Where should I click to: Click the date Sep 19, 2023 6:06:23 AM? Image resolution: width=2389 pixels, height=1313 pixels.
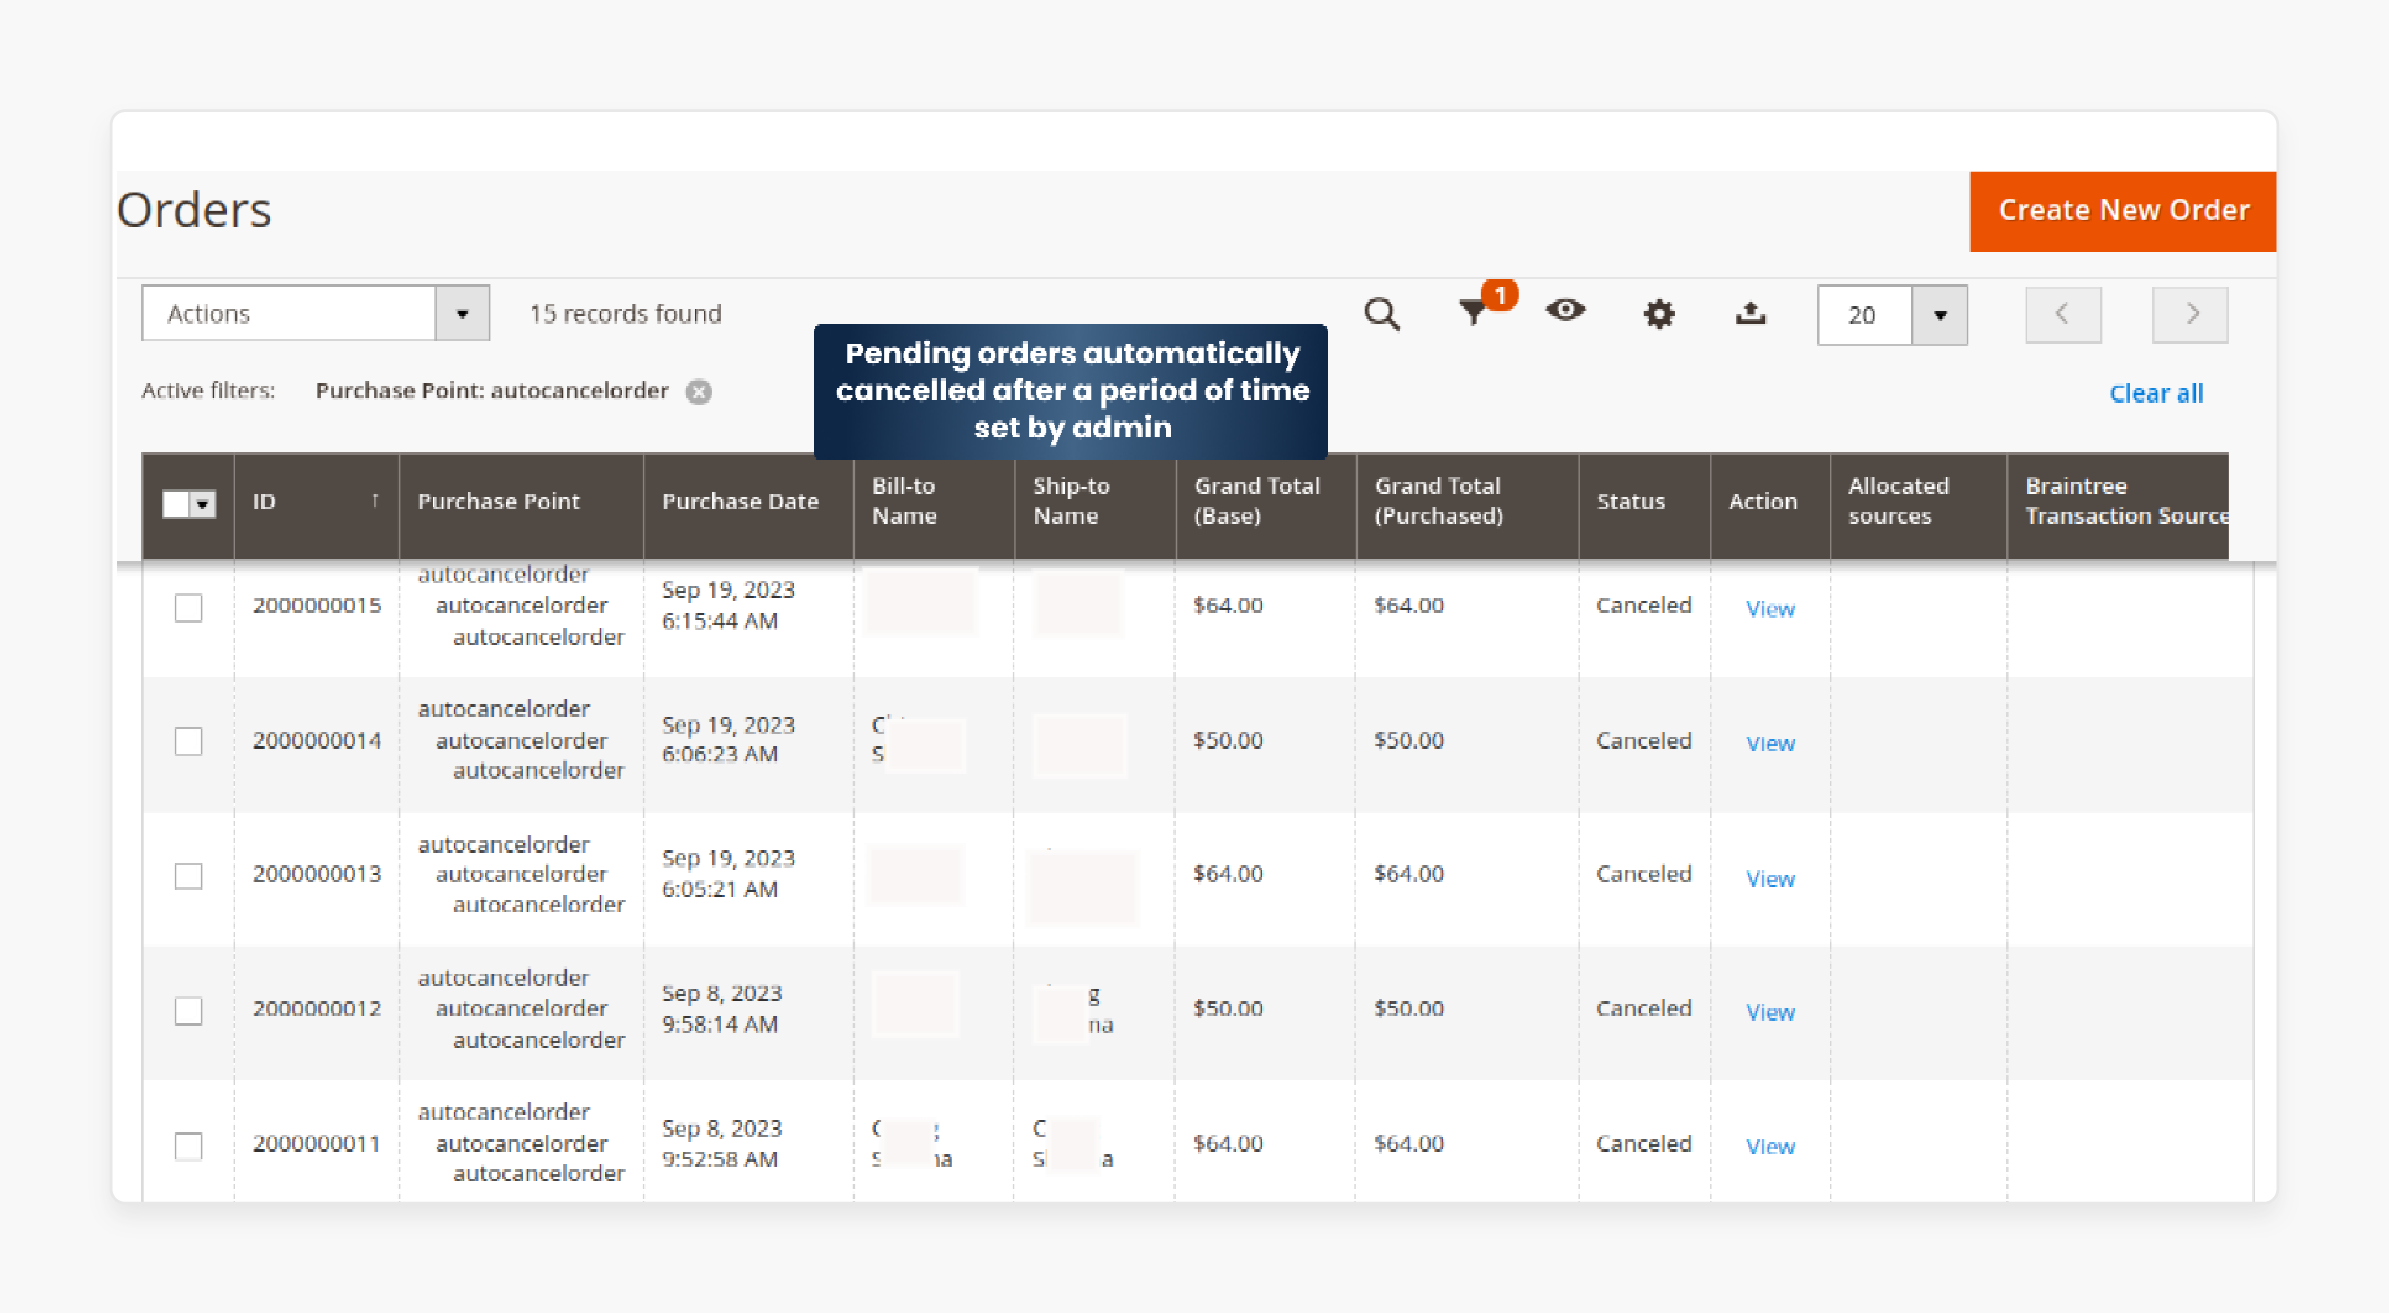[x=728, y=739]
